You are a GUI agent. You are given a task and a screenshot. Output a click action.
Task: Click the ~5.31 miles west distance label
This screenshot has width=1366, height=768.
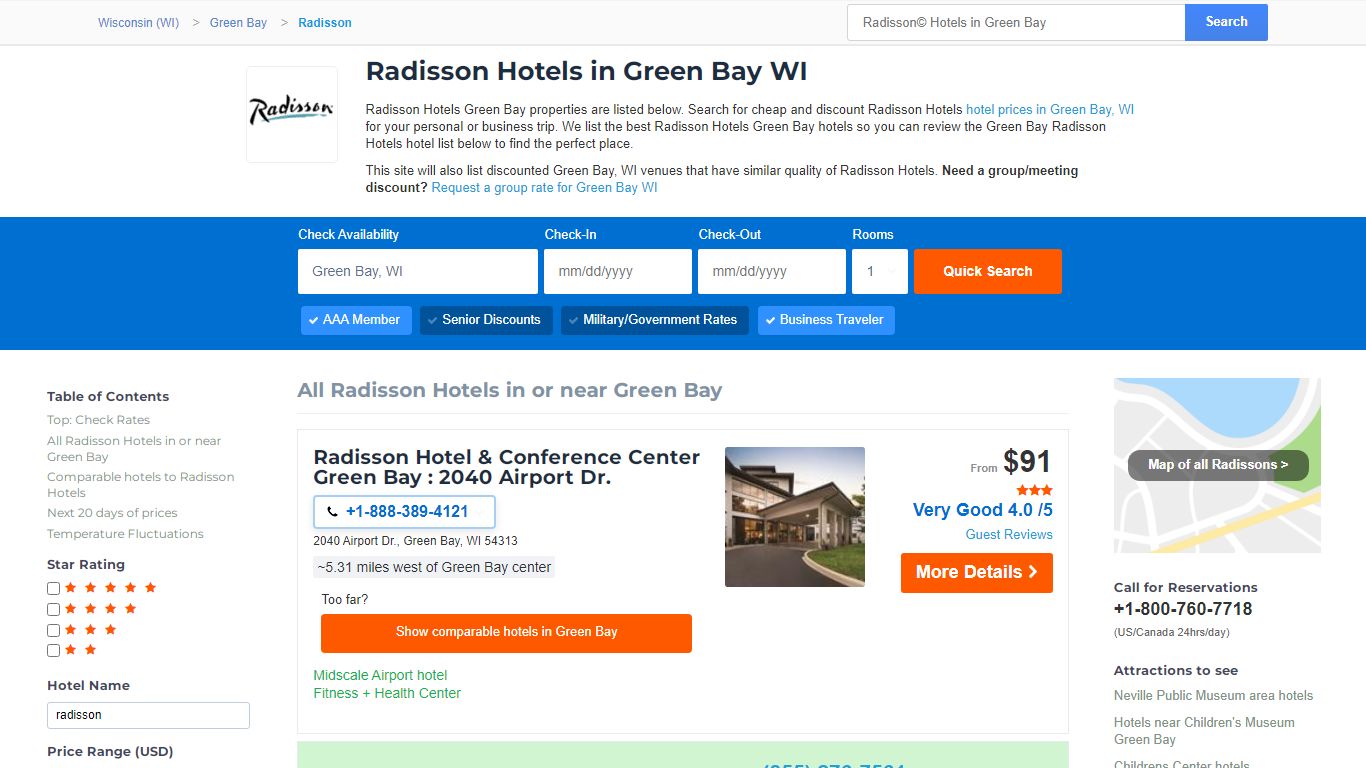coord(434,567)
